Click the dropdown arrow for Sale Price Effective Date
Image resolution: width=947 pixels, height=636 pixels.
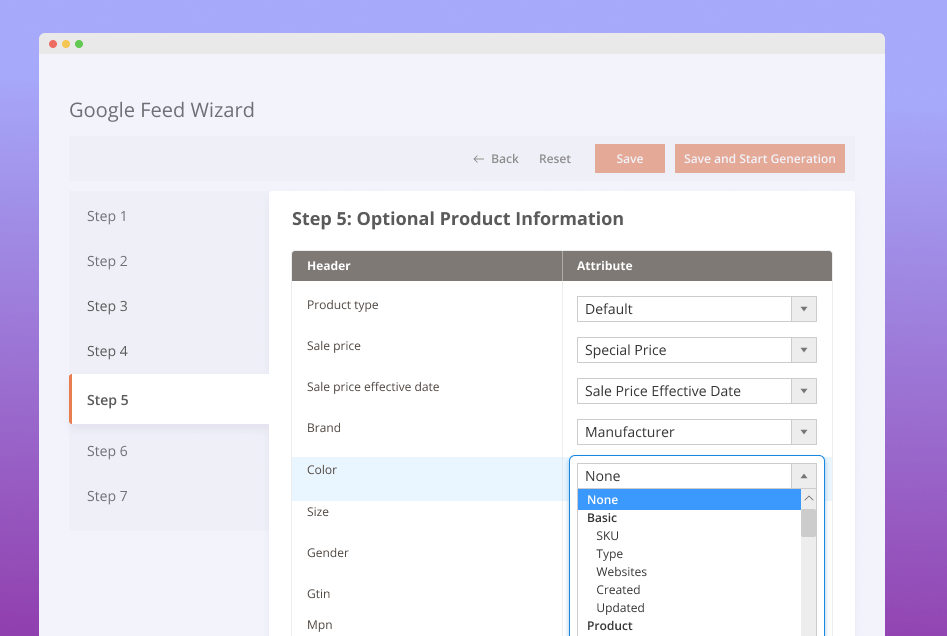803,390
